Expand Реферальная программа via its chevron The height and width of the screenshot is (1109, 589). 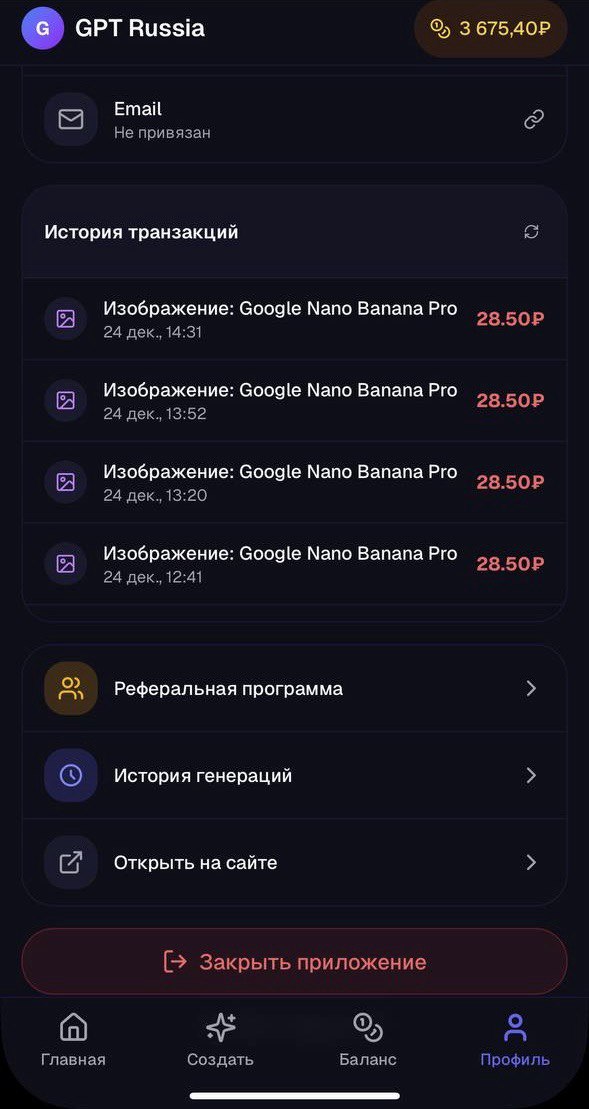pyautogui.click(x=532, y=688)
